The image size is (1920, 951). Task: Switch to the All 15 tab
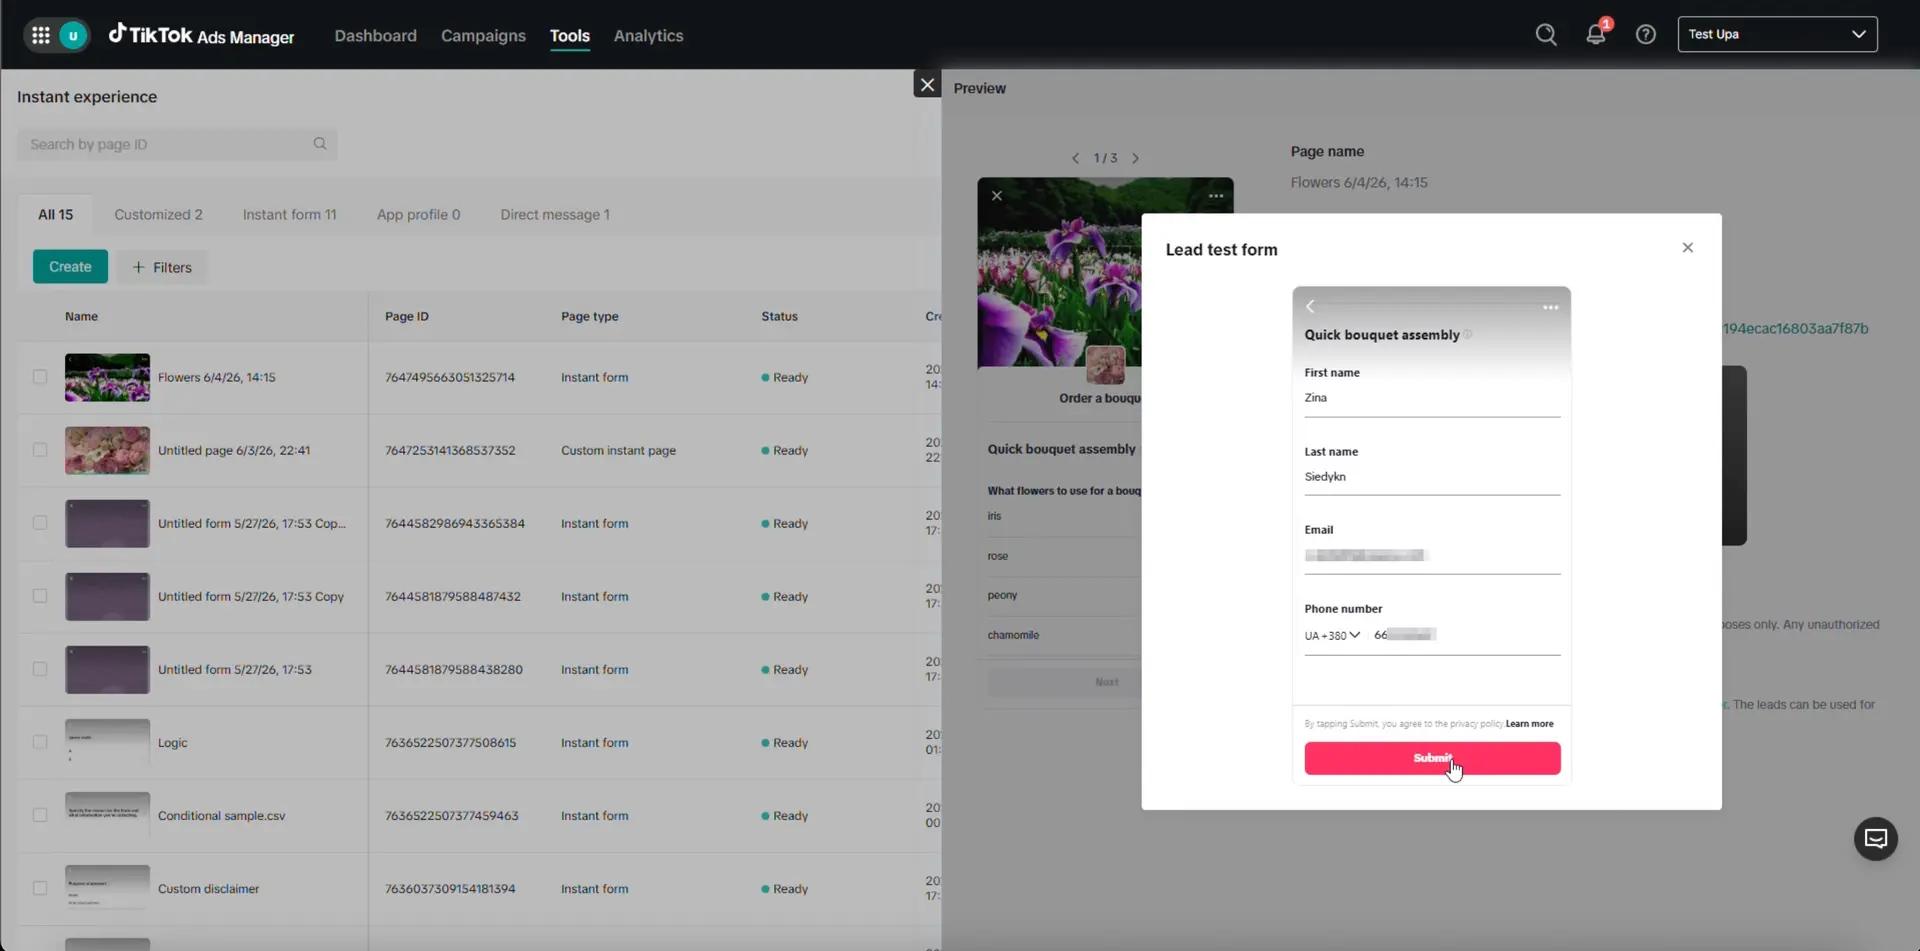pos(56,215)
